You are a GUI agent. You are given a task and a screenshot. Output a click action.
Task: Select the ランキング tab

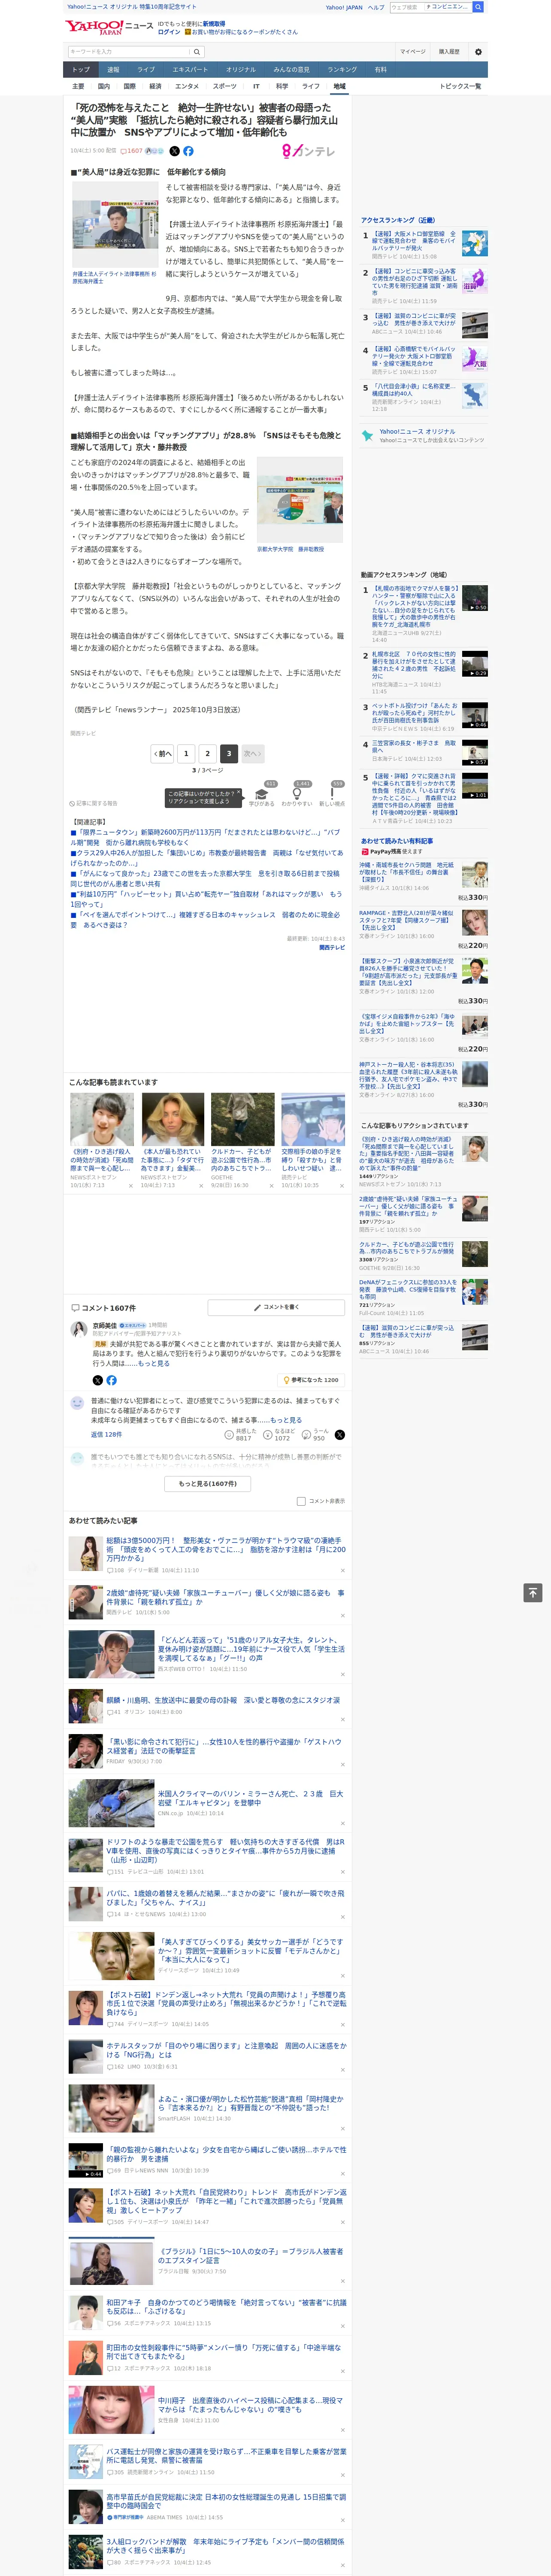point(342,70)
